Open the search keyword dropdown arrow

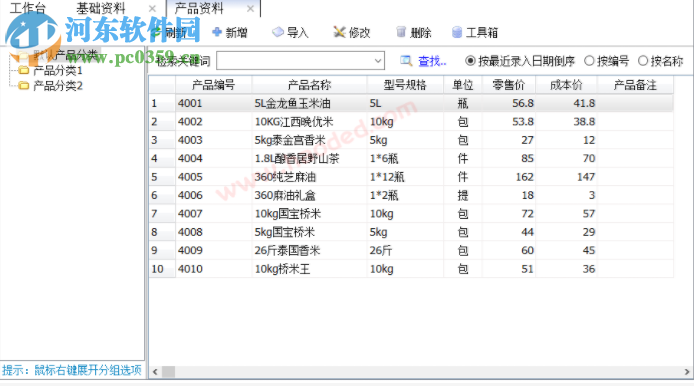click(378, 61)
